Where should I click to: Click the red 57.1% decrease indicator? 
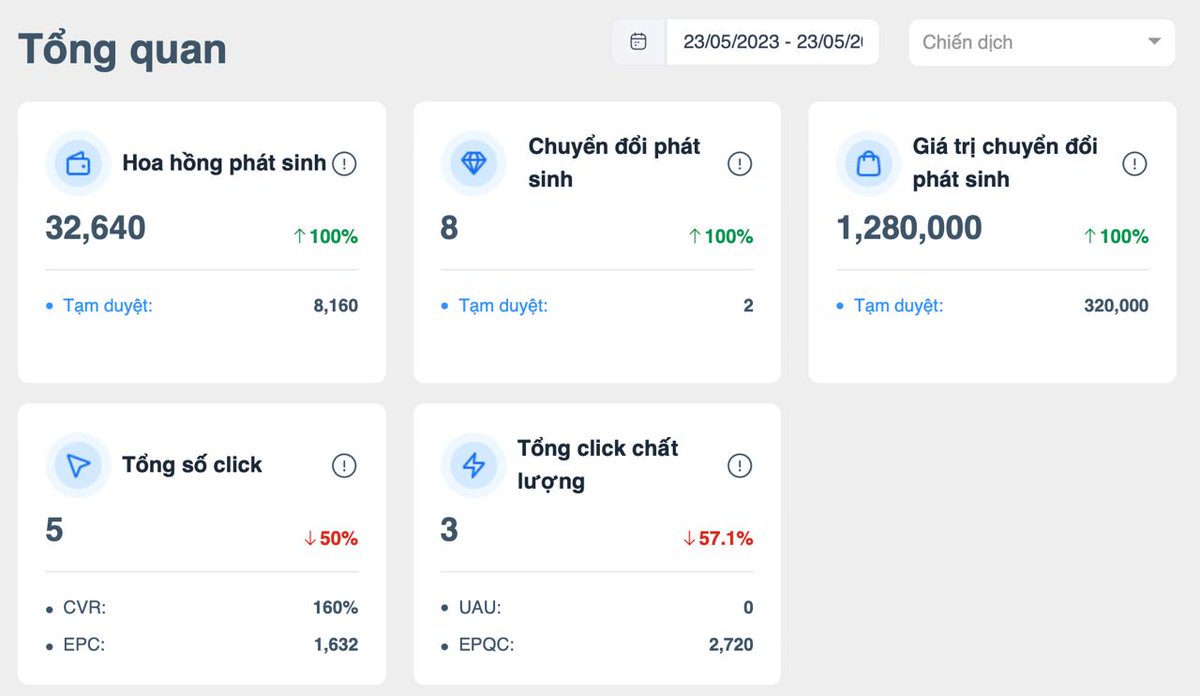[718, 539]
